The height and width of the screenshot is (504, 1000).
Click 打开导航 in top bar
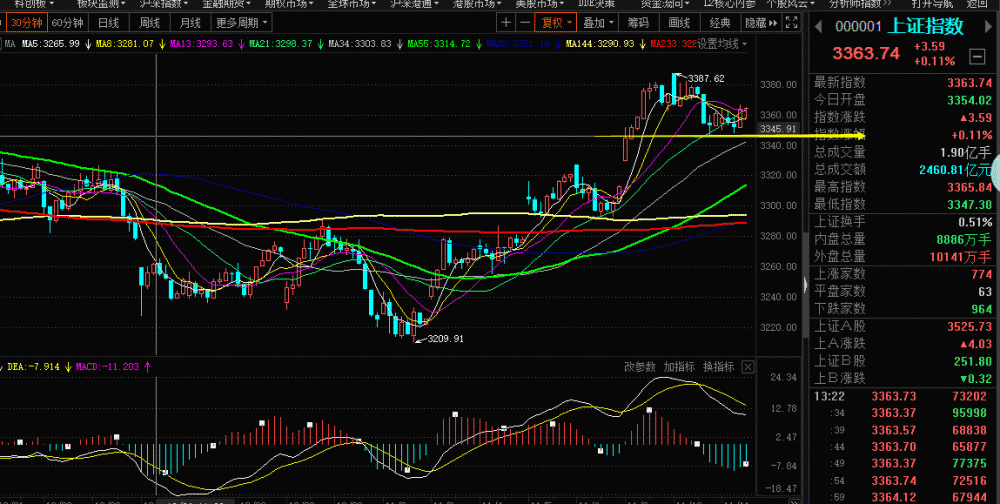pos(932,3)
